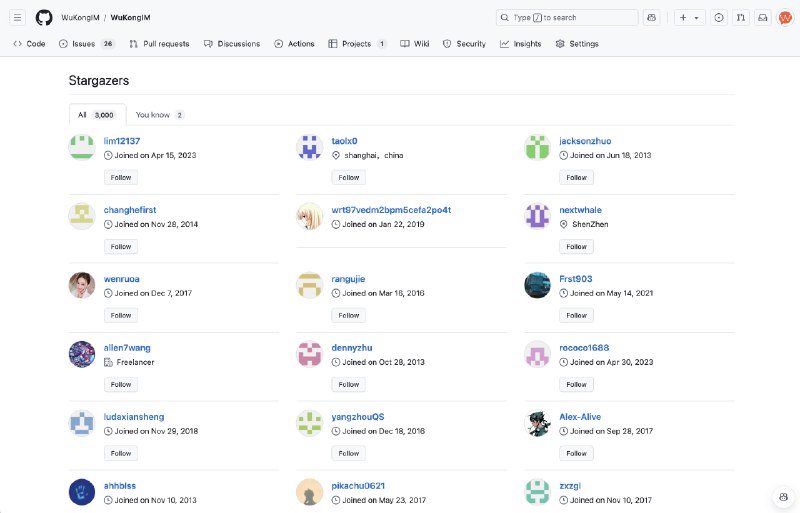Follow user lim12137
The width and height of the screenshot is (800, 513).
pos(120,177)
